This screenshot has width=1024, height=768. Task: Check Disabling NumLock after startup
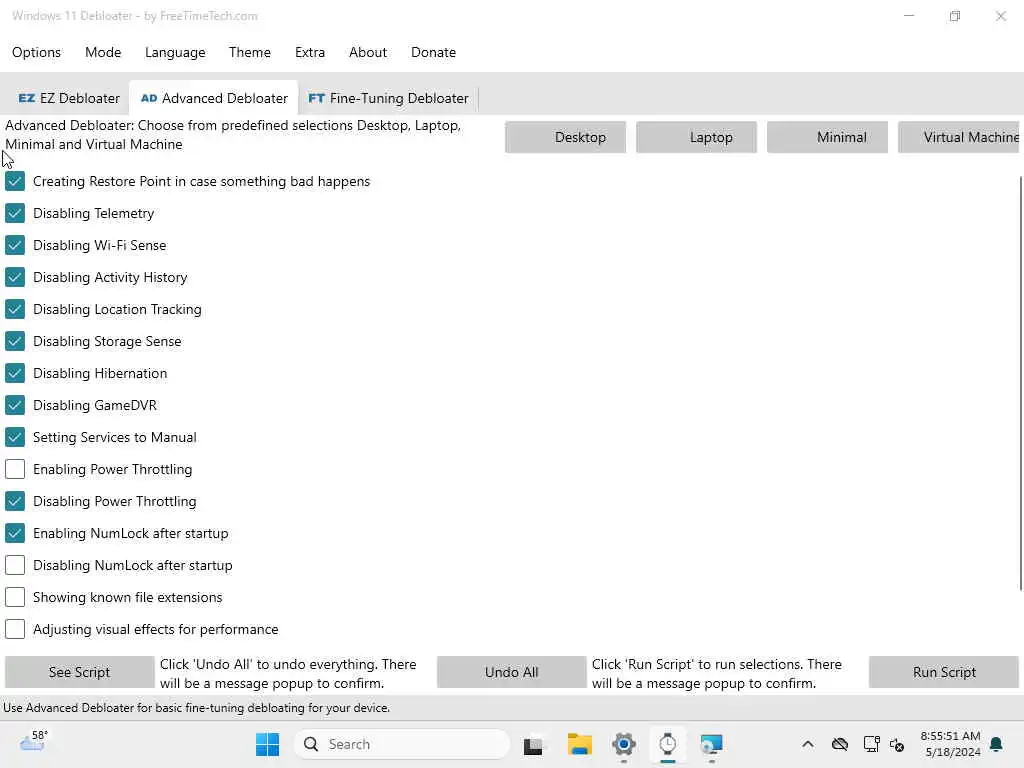[x=14, y=565]
